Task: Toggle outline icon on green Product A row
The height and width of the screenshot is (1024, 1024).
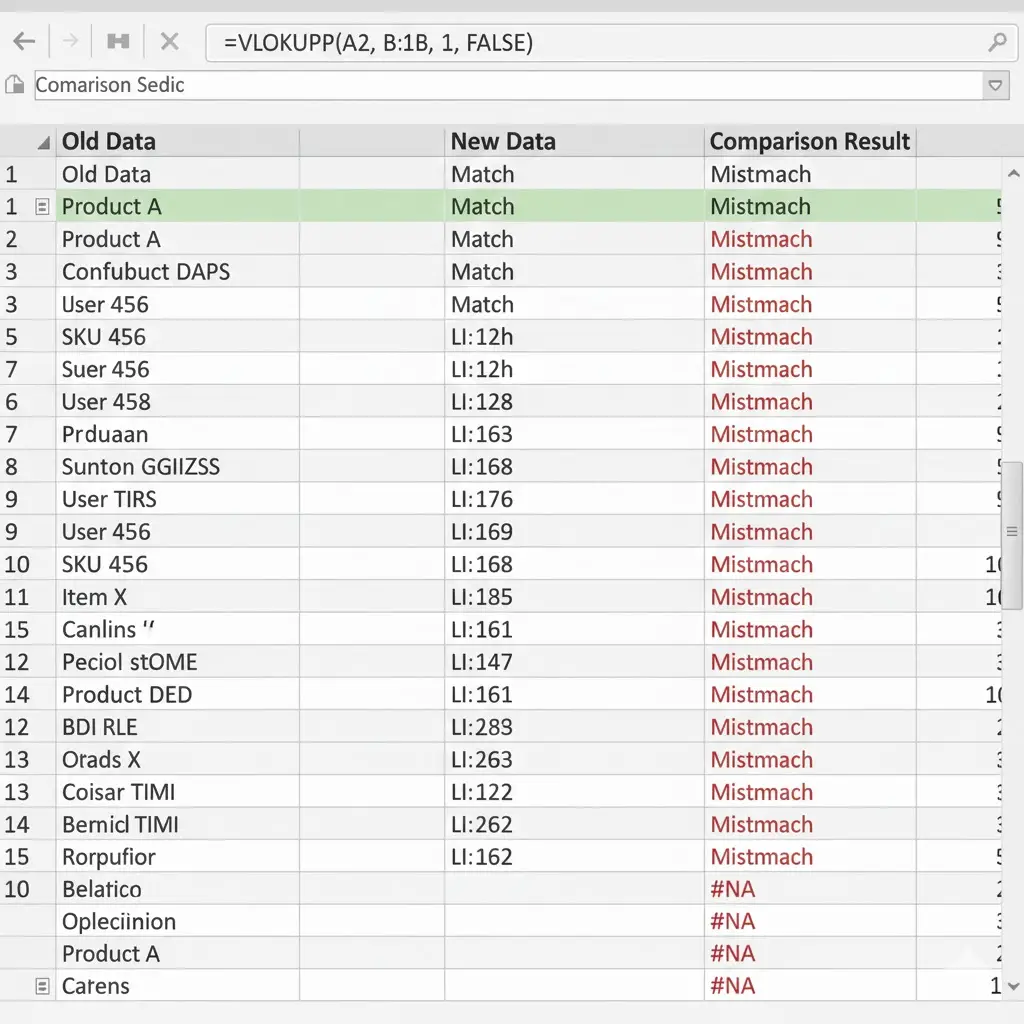Action: 42,207
